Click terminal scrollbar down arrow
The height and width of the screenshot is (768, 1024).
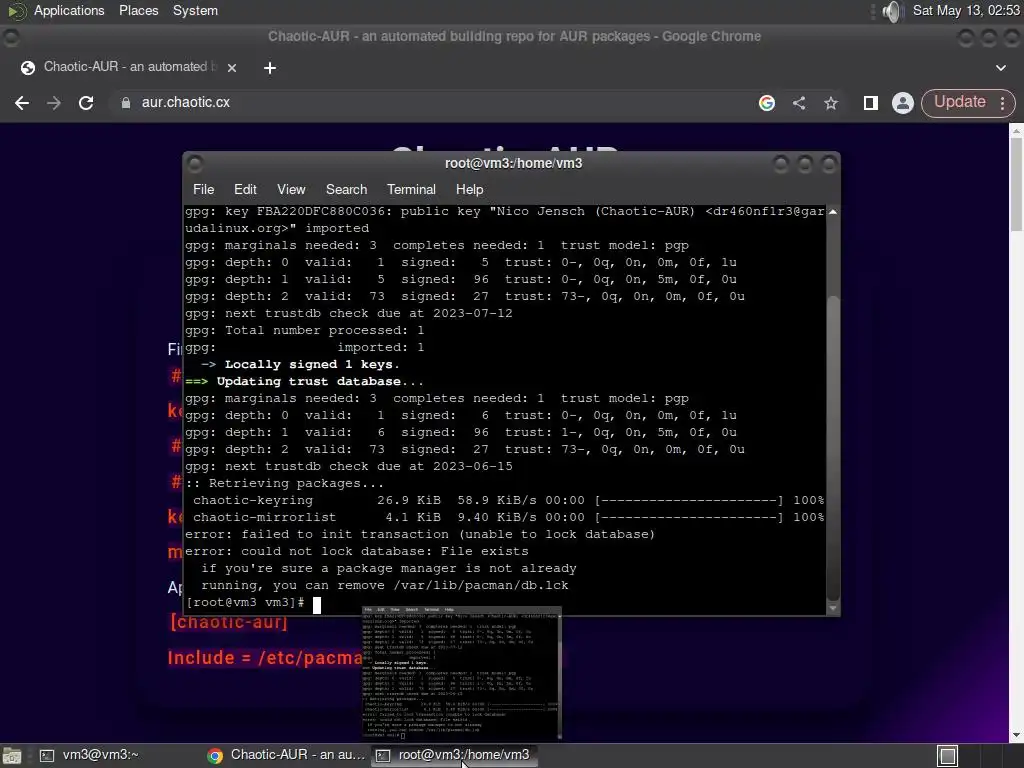tap(833, 608)
